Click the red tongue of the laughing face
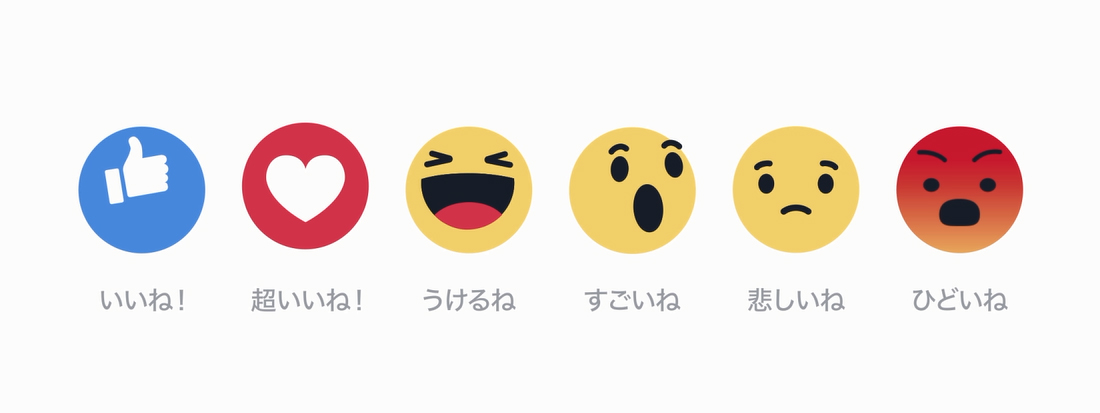This screenshot has height=413, width=1100. (469, 215)
